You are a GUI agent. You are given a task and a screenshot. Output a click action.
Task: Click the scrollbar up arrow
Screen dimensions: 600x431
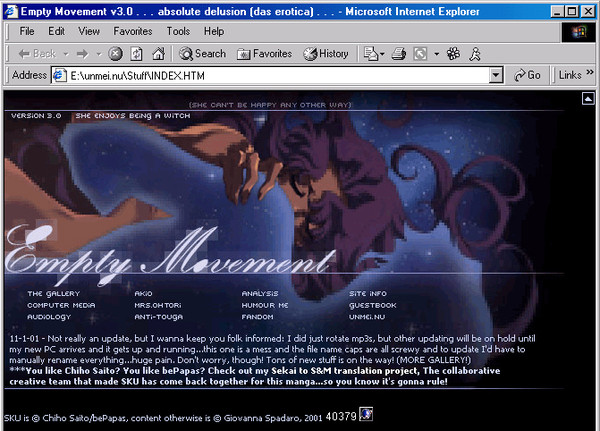coord(588,98)
